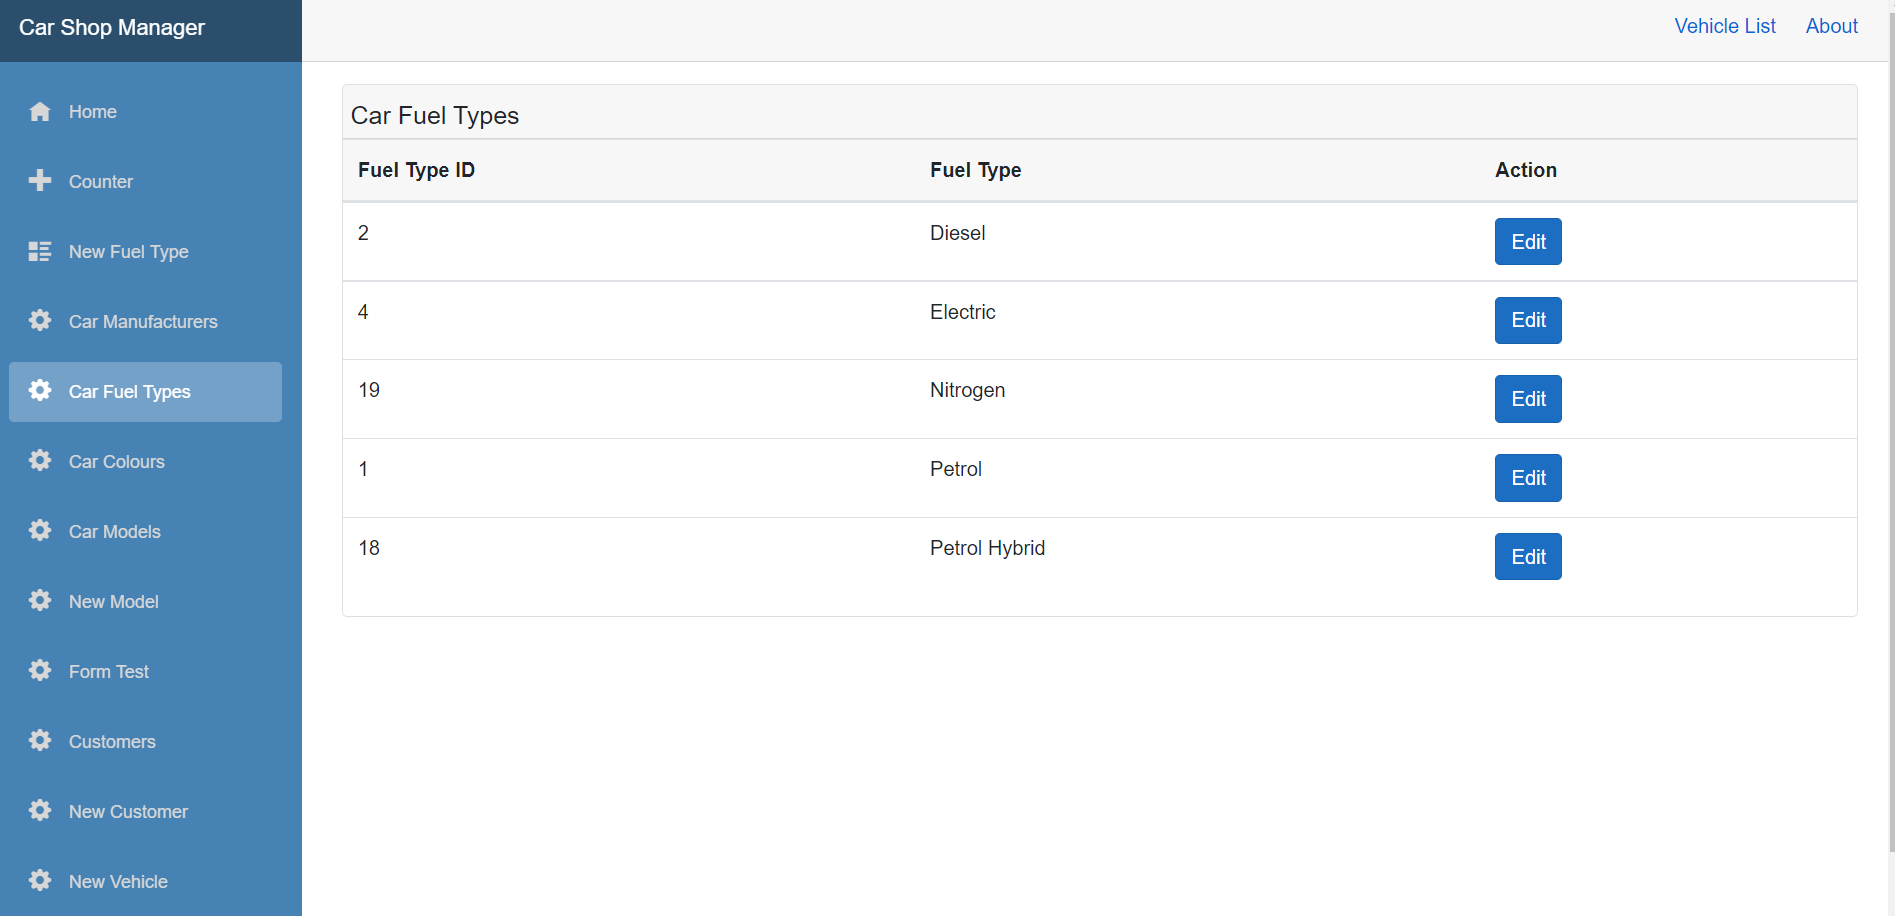Screen dimensions: 1895x916
Task: Edit the Petrol fuel type with ID 1
Action: 1527,478
